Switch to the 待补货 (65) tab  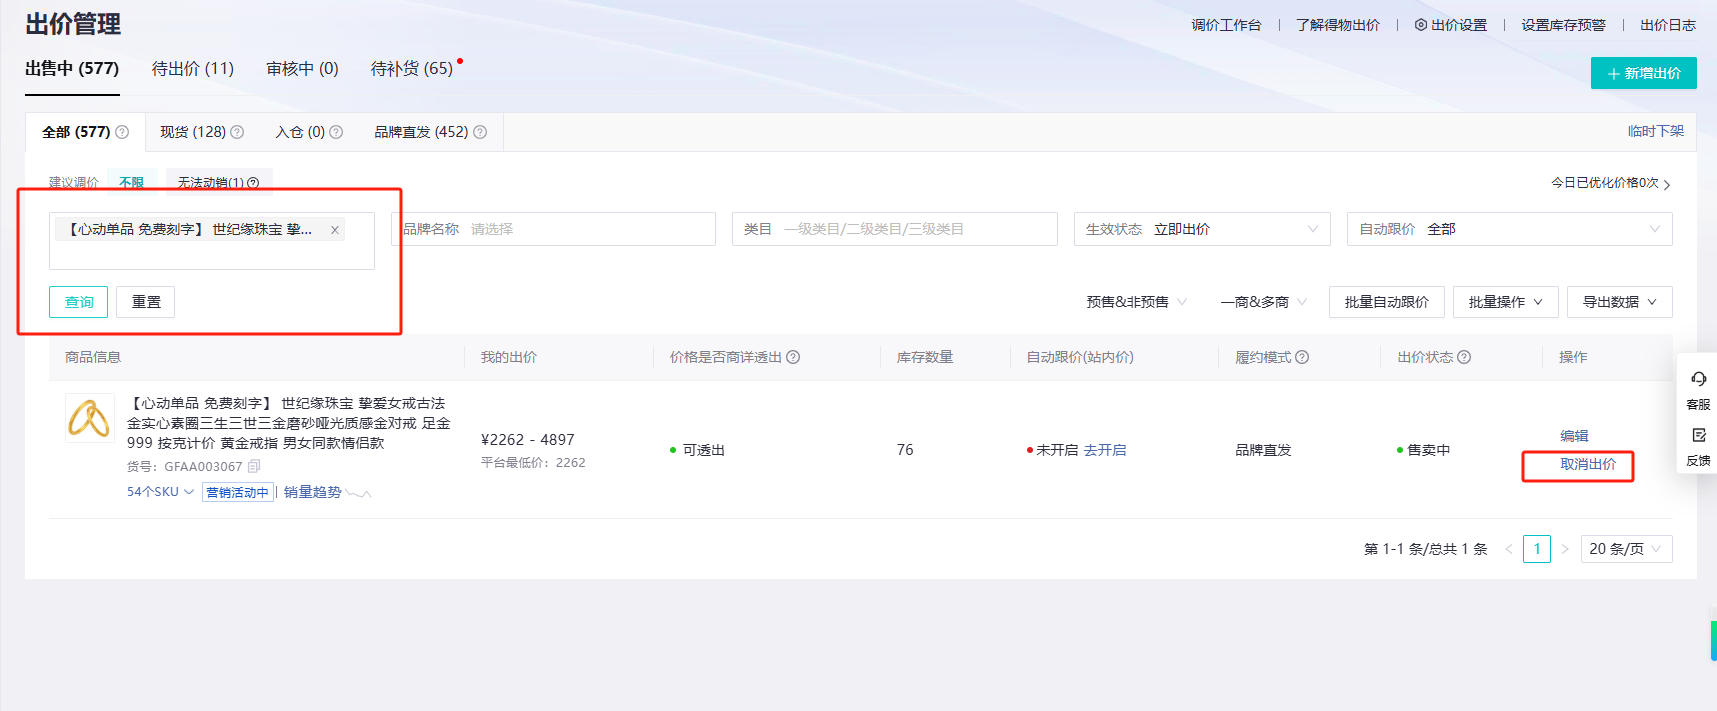coord(412,69)
